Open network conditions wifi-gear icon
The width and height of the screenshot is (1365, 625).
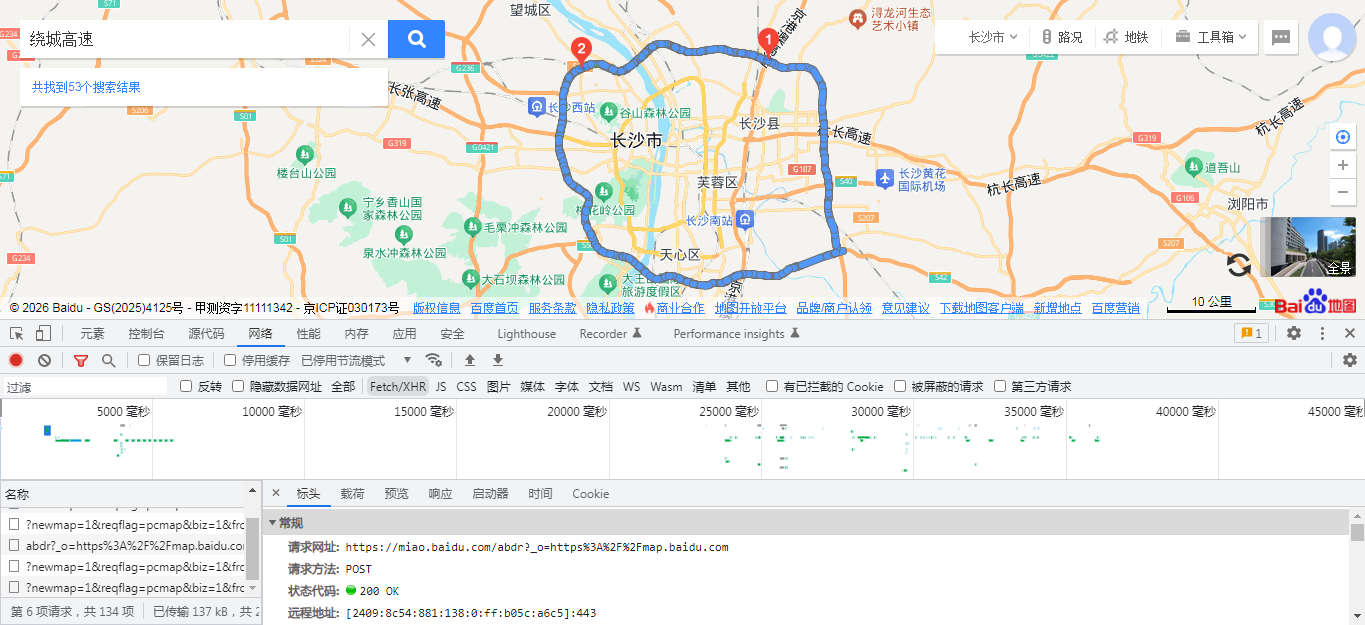434,360
